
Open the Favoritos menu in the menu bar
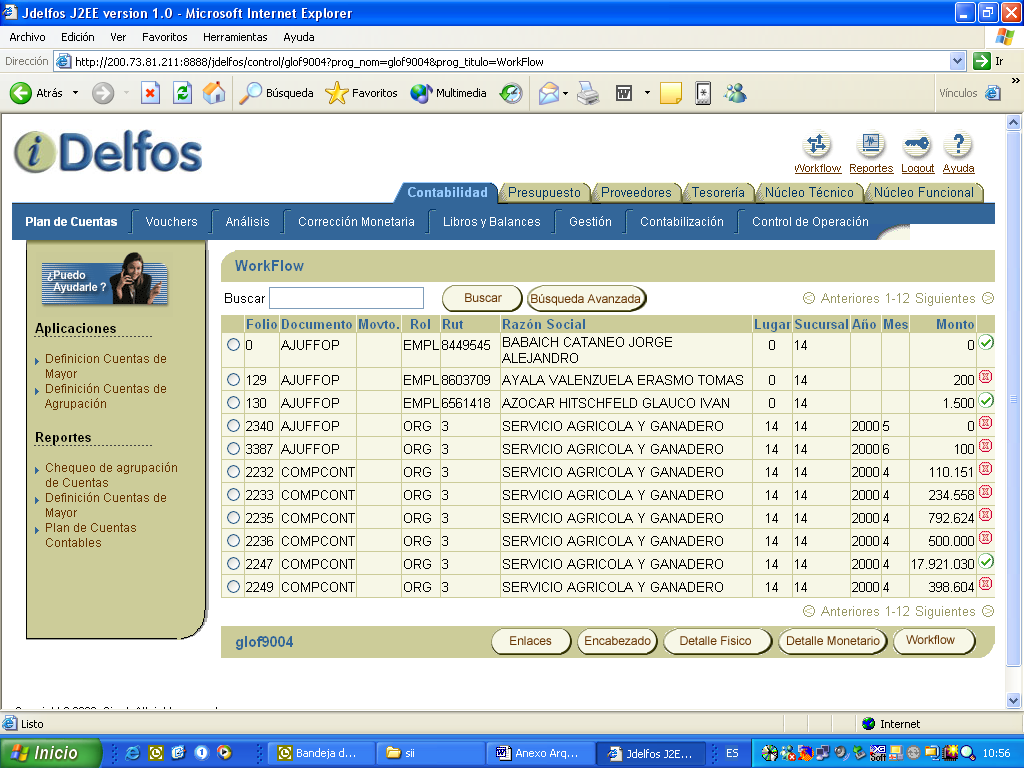(x=165, y=37)
